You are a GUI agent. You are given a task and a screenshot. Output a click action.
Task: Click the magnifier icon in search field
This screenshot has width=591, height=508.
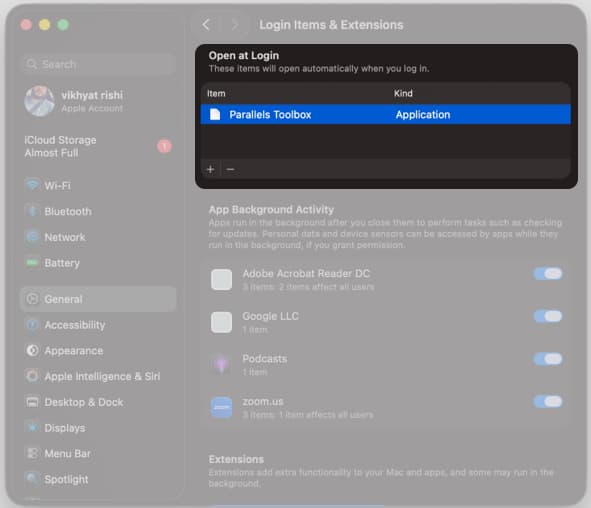pyautogui.click(x=32, y=64)
